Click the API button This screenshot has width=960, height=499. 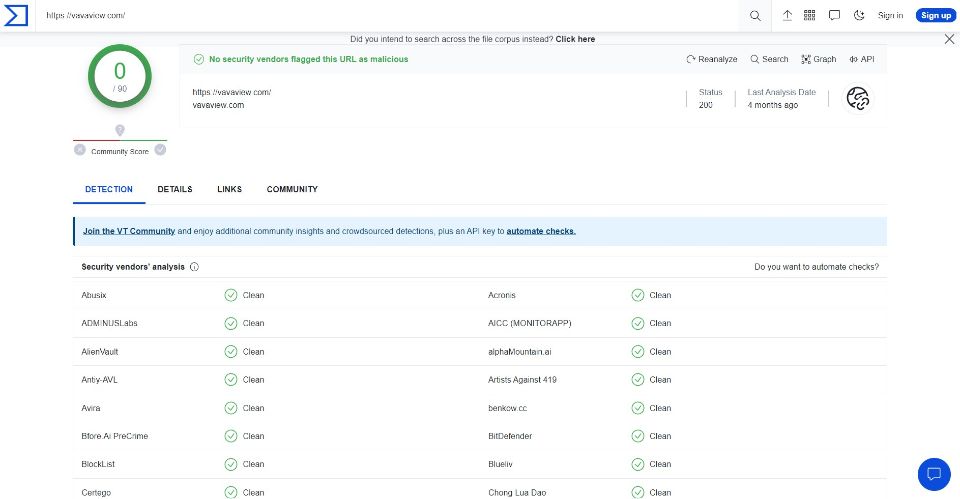(x=861, y=59)
